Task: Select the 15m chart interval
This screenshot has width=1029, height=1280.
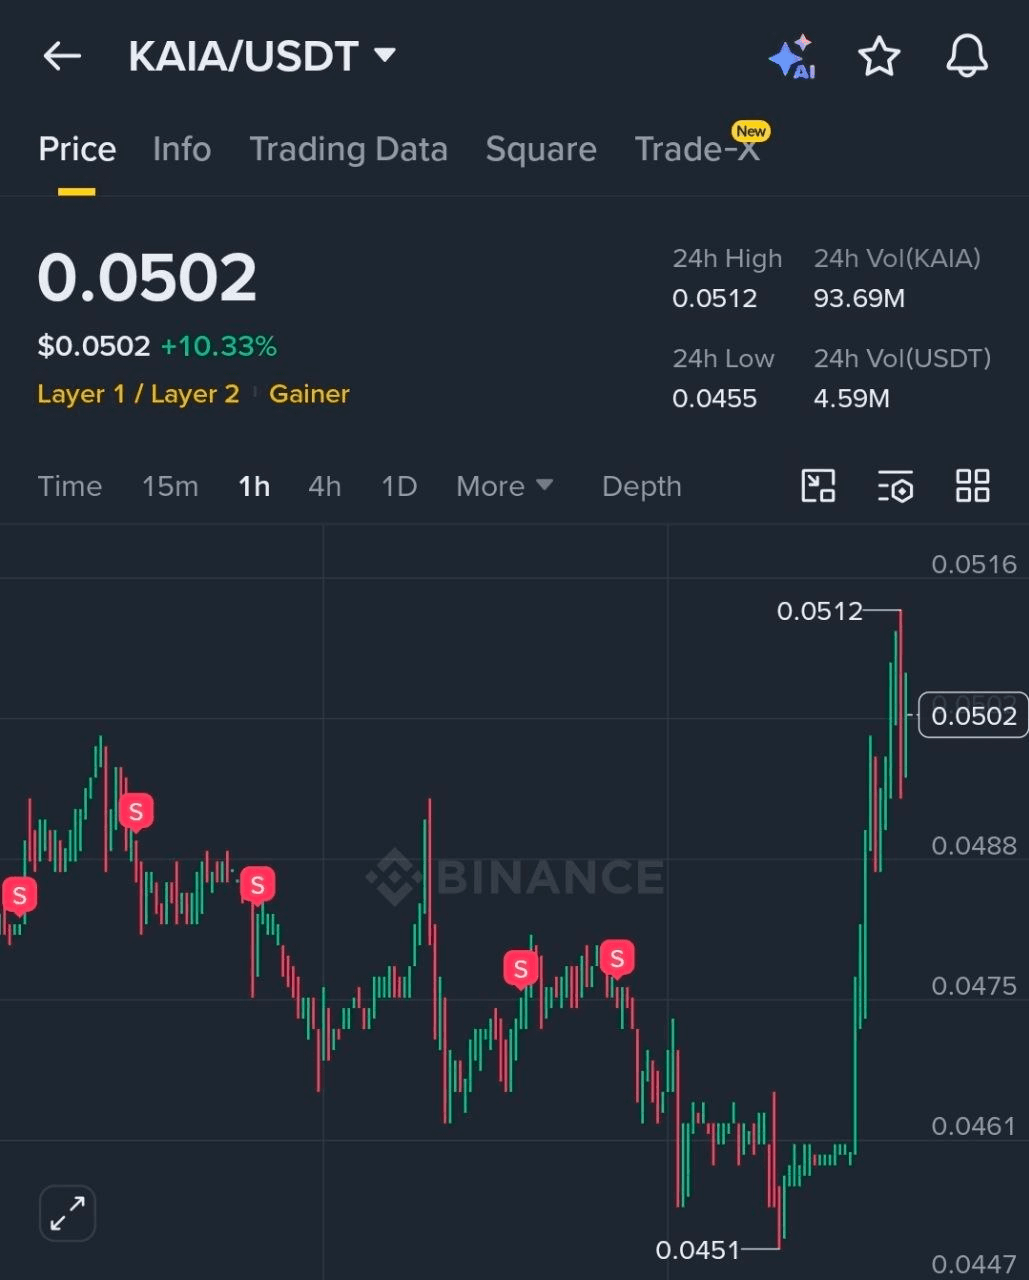Action: 170,487
